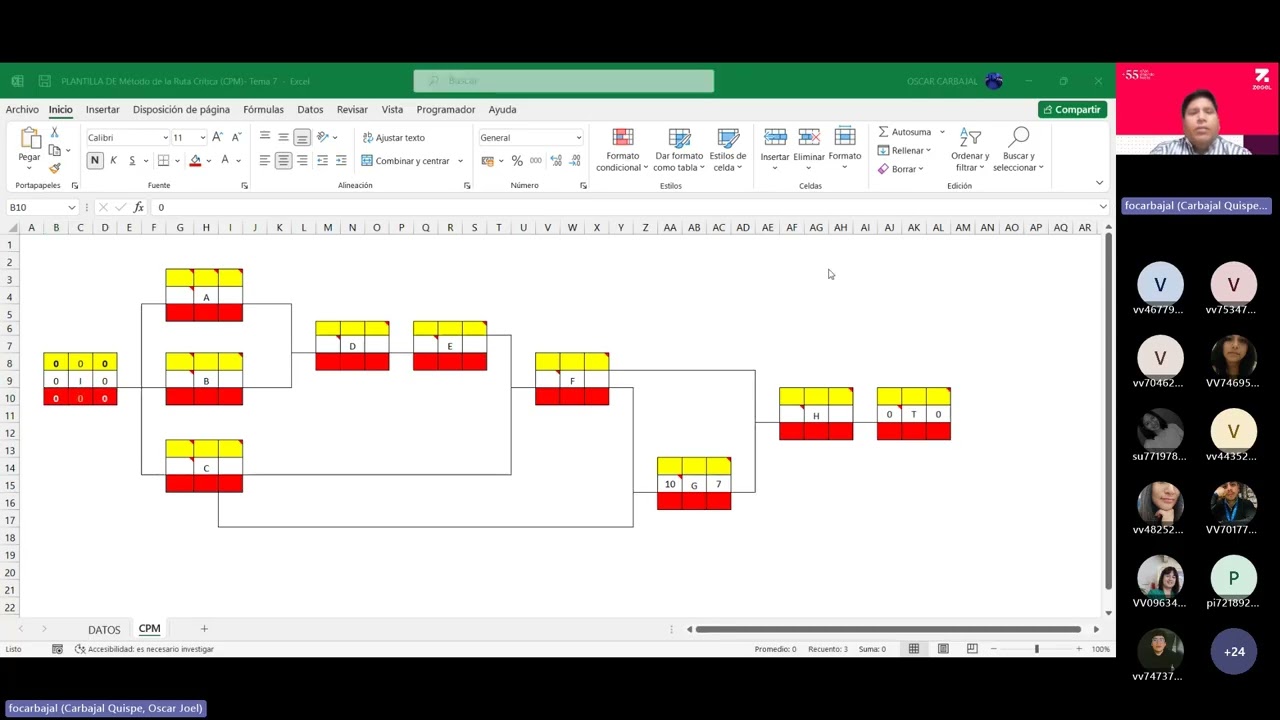Screen dimensions: 1280x720
Task: Click the Pegar clipboard icon
Action: pos(30,139)
